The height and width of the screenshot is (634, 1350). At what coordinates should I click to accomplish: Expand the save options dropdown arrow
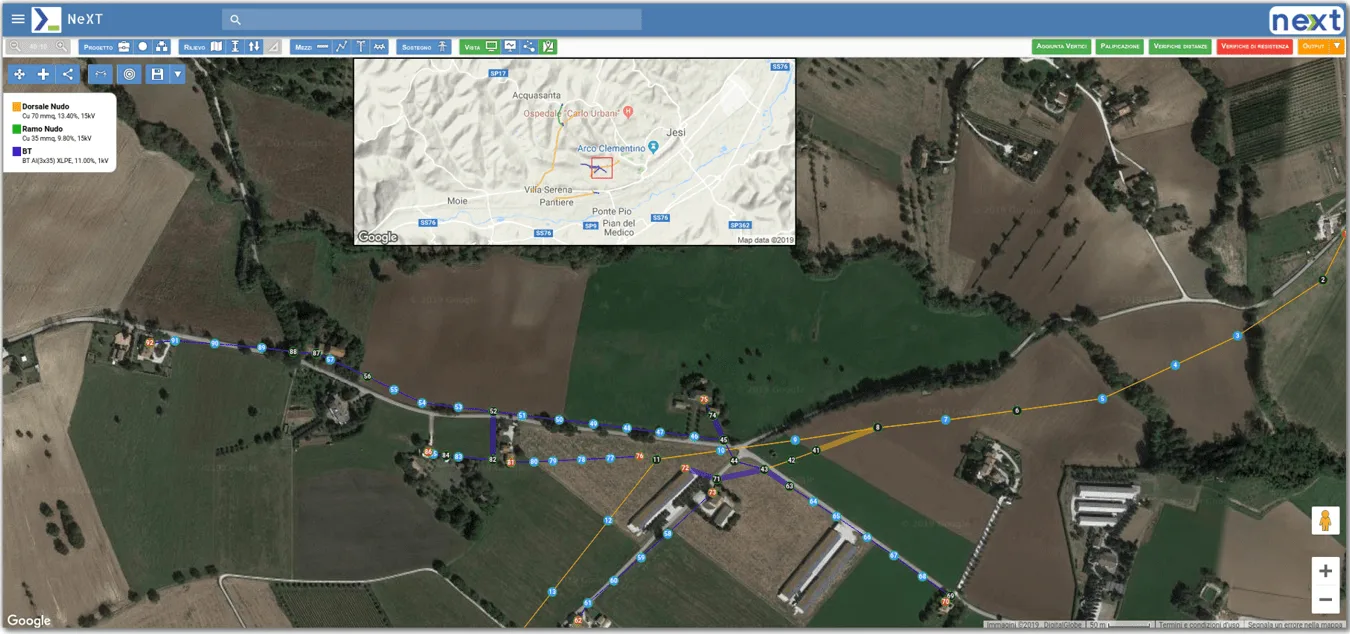coord(177,74)
